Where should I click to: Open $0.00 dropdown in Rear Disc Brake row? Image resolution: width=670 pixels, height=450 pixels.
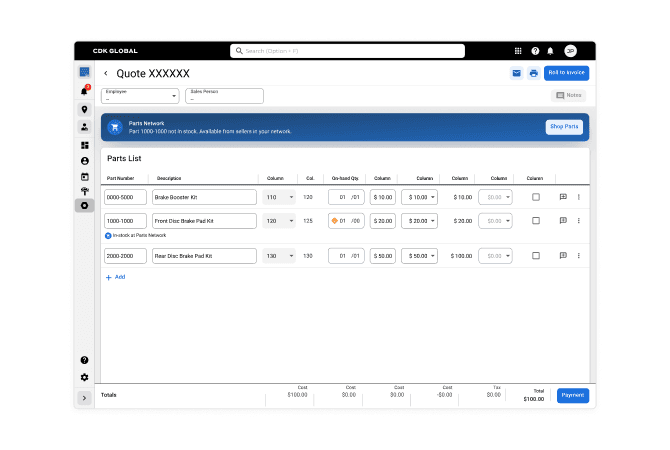point(495,256)
